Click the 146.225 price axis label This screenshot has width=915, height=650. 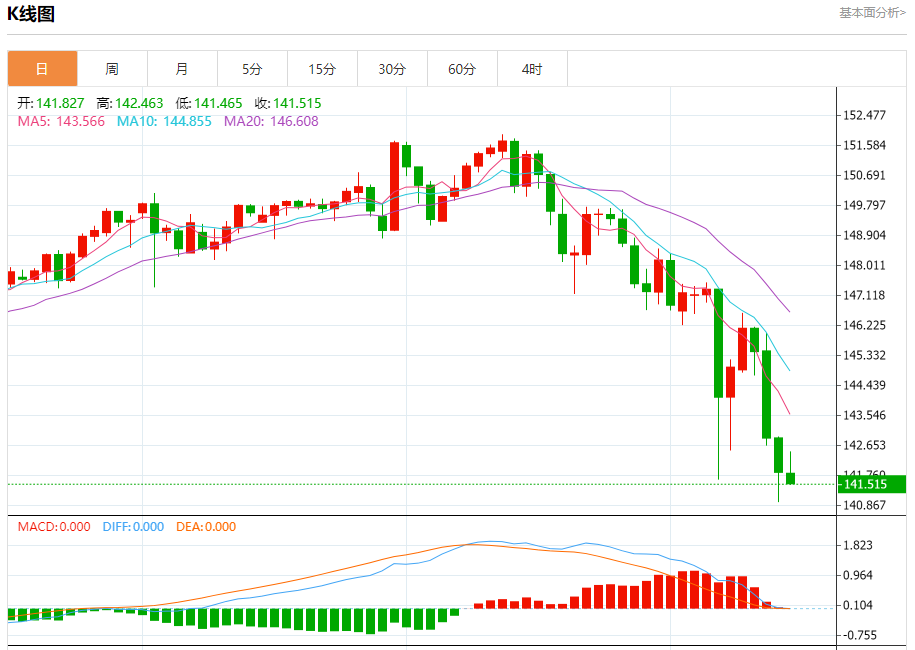864,326
